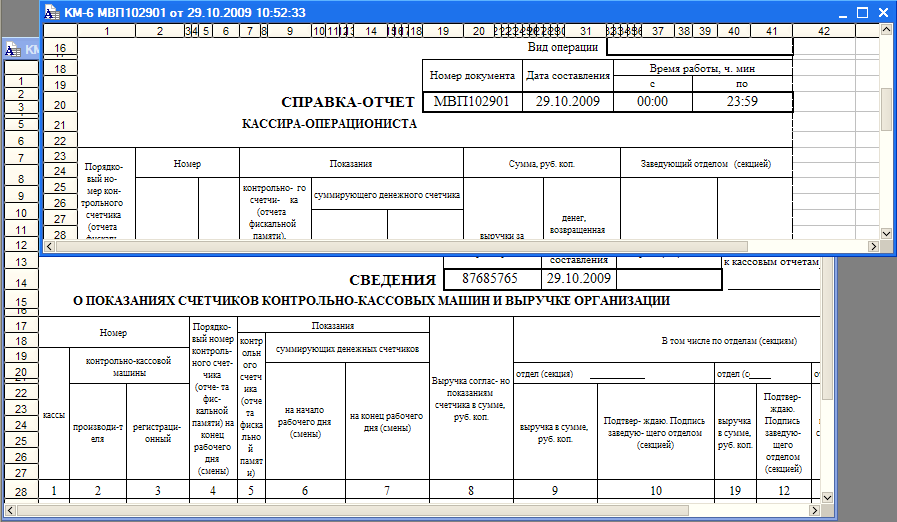
Task: Click scroll down arrow in background window
Action: [x=827, y=497]
